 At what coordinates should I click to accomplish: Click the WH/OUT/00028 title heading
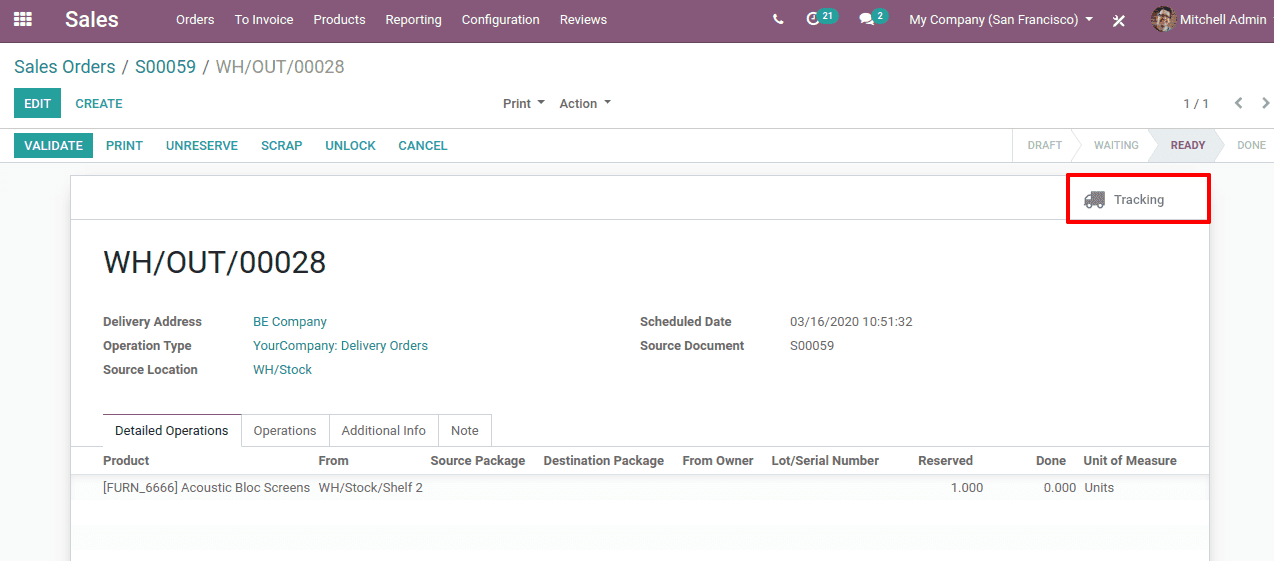[x=215, y=262]
